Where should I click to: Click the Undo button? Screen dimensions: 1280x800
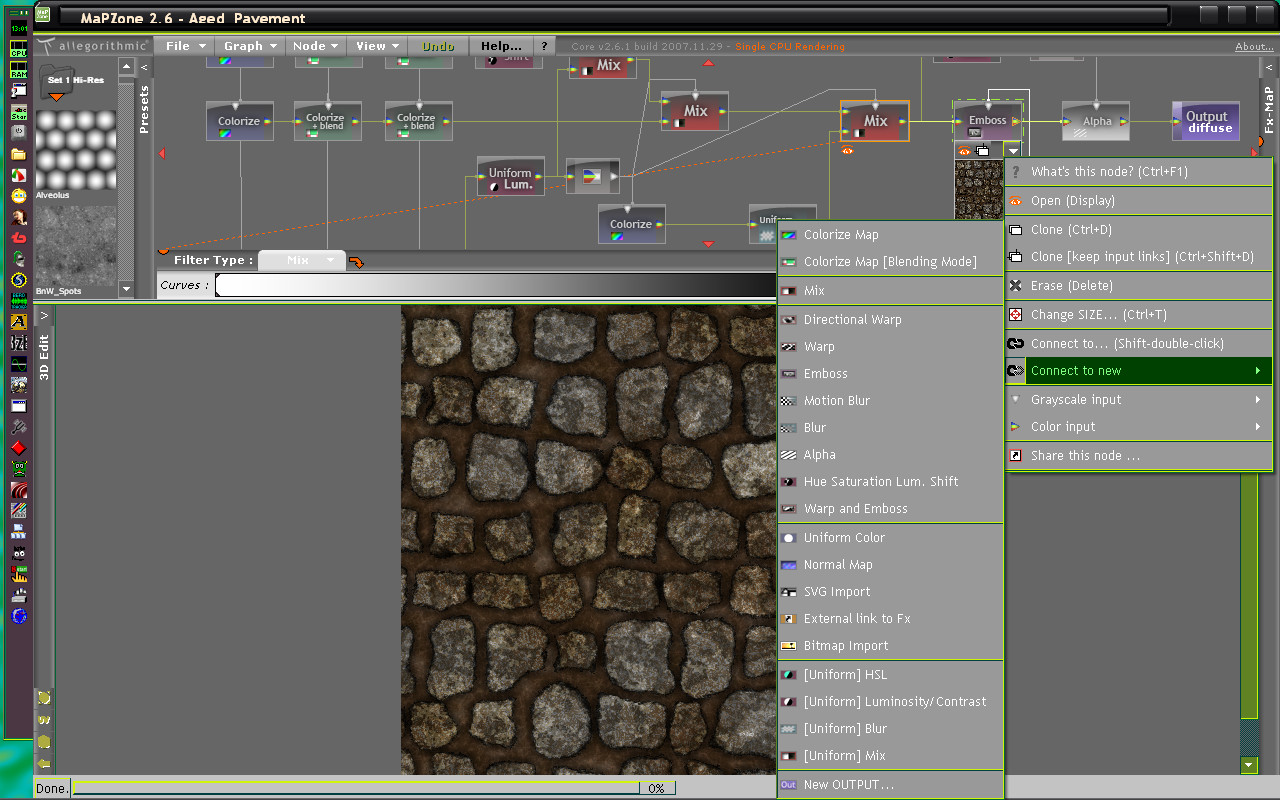(x=438, y=46)
